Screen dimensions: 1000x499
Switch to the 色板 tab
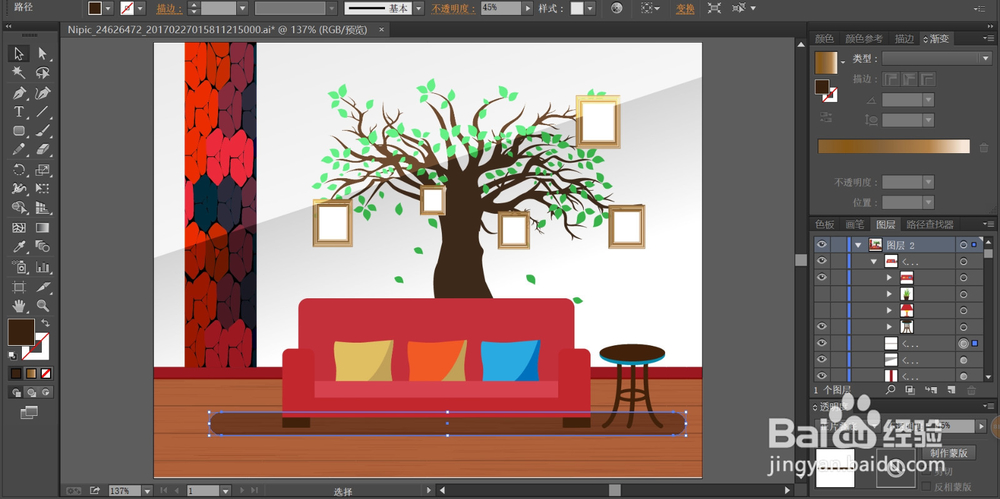click(x=825, y=225)
